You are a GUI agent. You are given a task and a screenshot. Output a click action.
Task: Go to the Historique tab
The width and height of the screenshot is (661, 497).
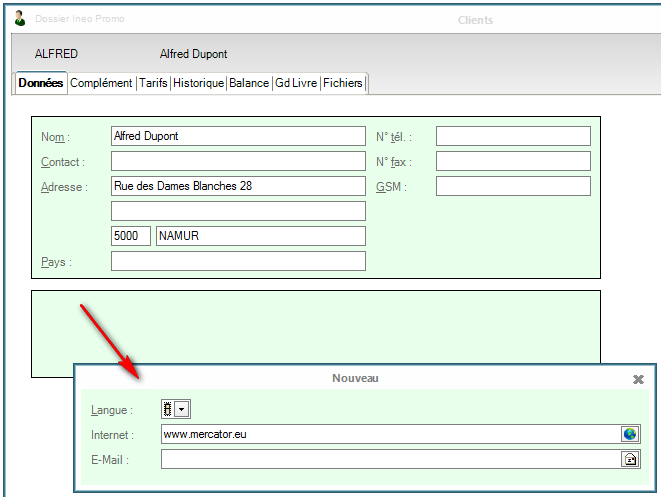198,84
